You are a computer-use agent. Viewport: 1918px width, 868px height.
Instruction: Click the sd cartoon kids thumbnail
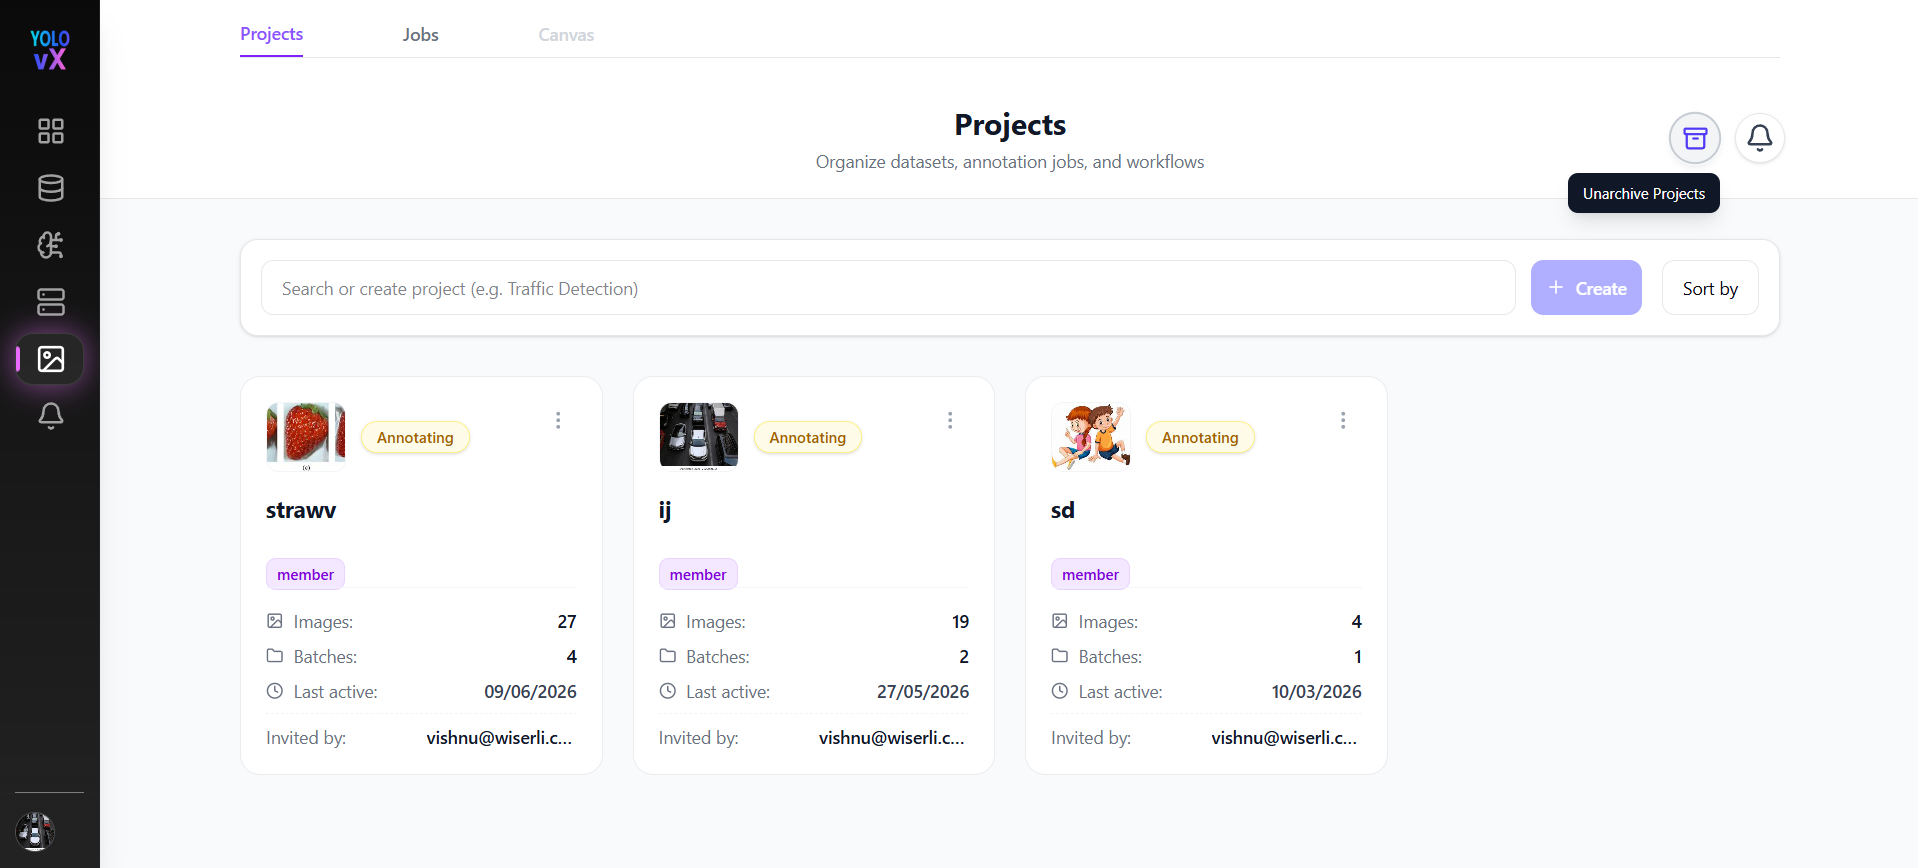[1091, 436]
